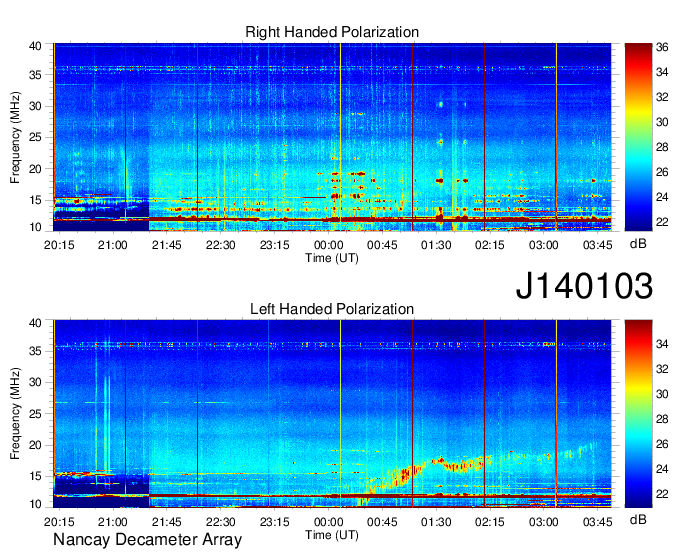This screenshot has width=680, height=552.
Task: Click '01:30' time tick on Right Handed plot
Action: 436,245
